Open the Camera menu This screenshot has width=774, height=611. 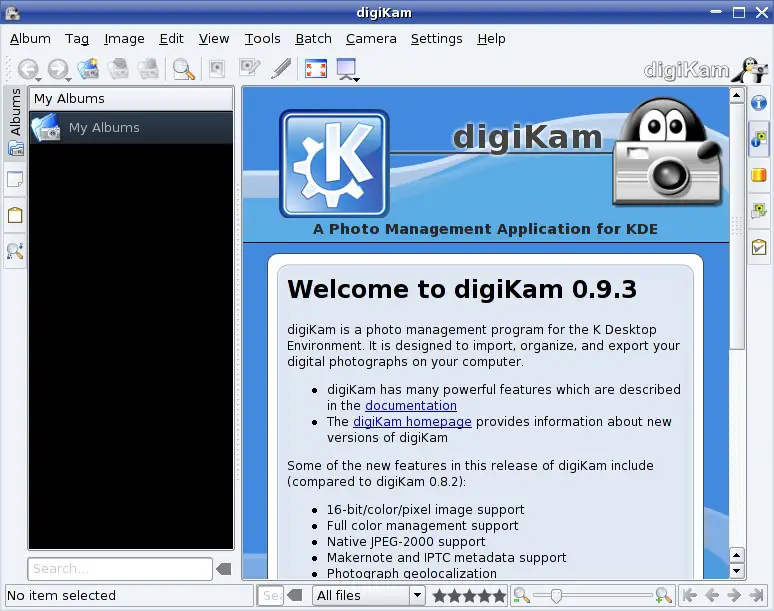point(371,38)
